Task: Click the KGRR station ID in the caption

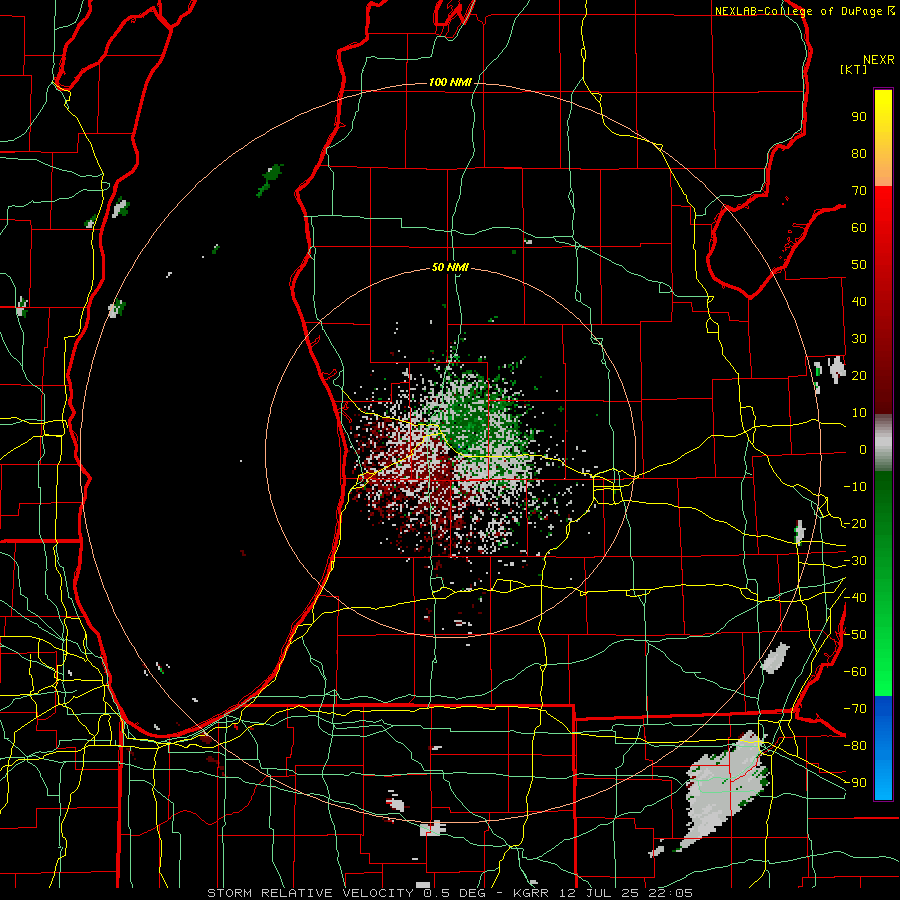Action: click(x=530, y=893)
